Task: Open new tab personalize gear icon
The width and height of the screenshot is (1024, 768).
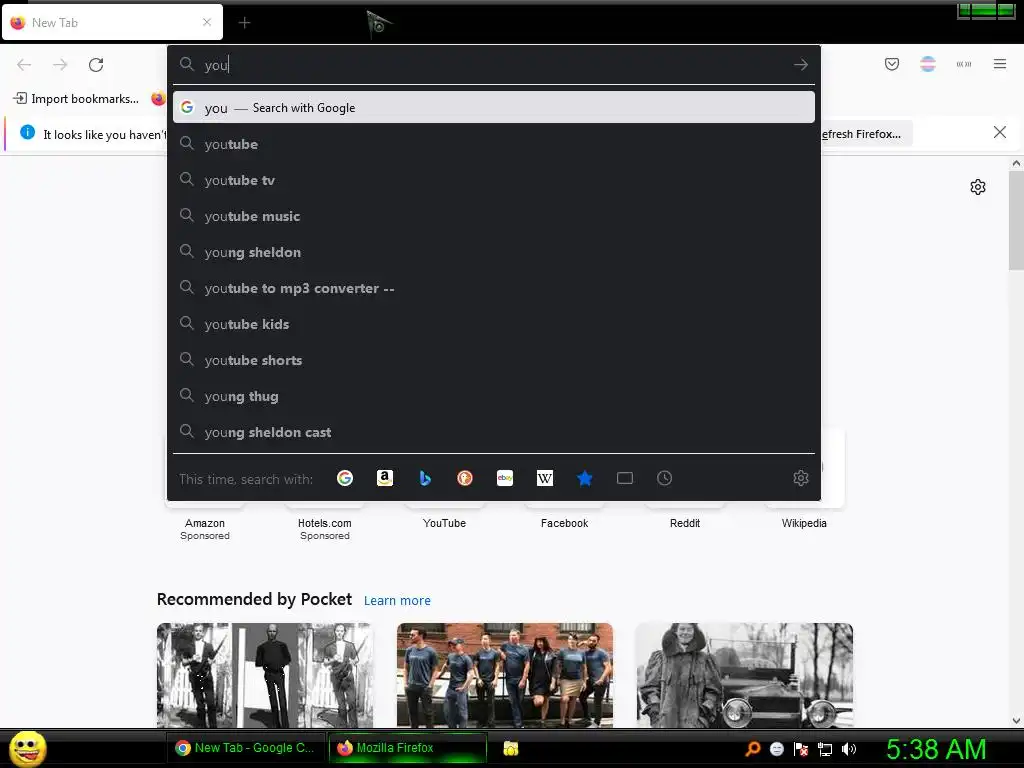Action: 978,187
